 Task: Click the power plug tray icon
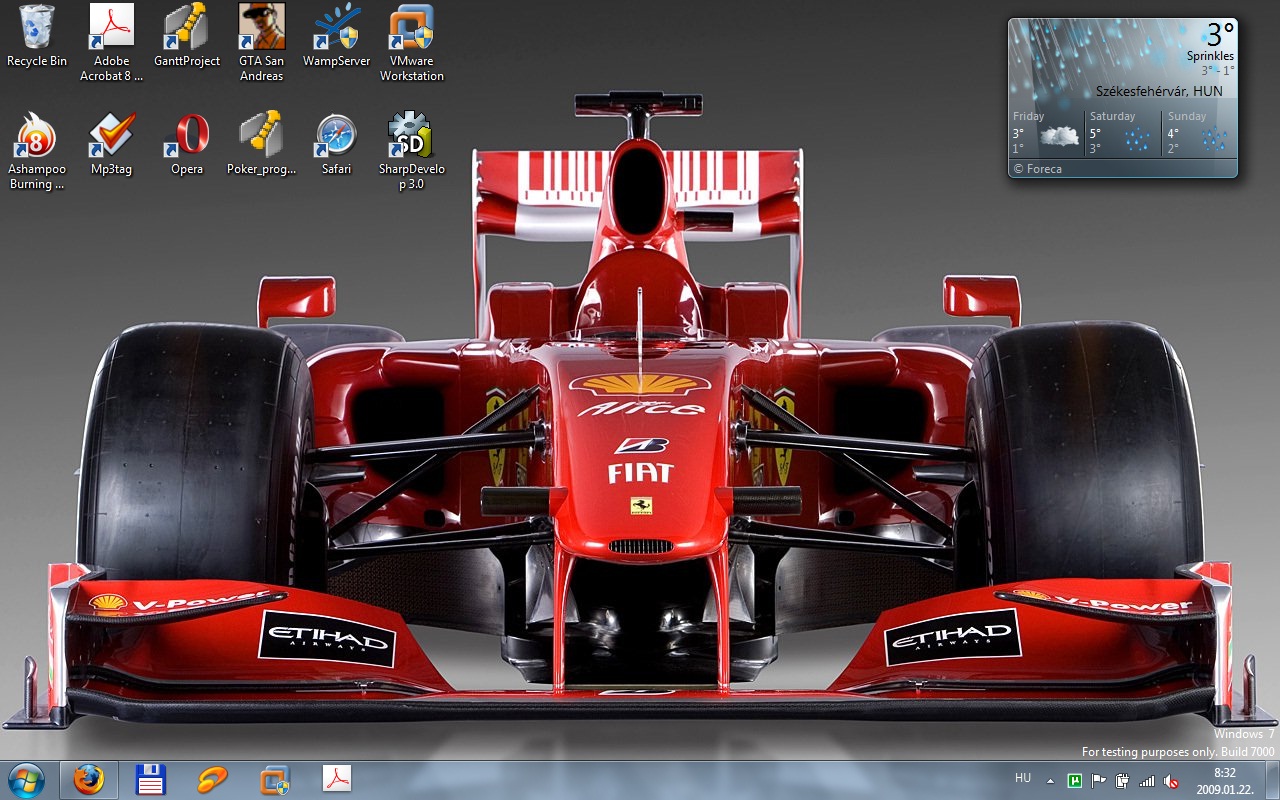1123,781
